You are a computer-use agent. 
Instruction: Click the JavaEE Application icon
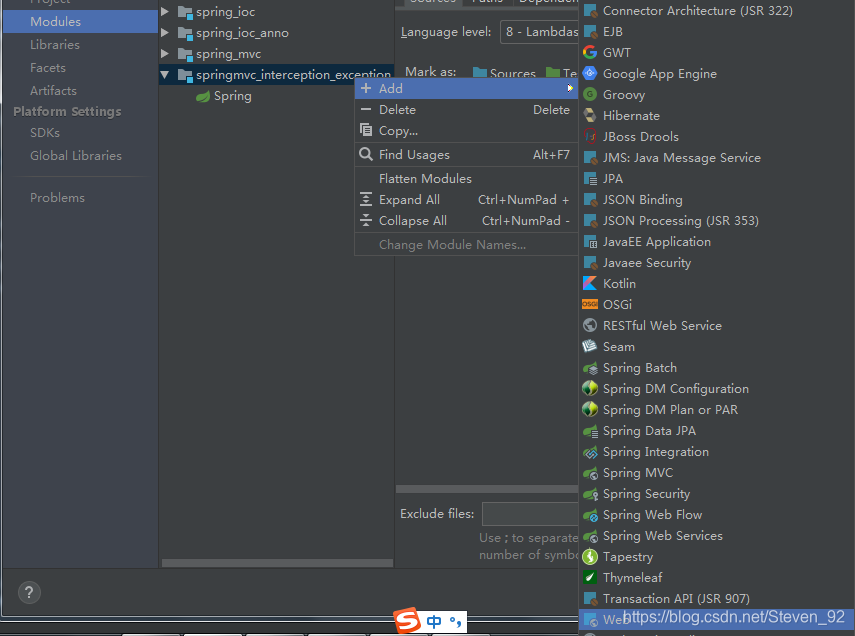click(x=590, y=242)
